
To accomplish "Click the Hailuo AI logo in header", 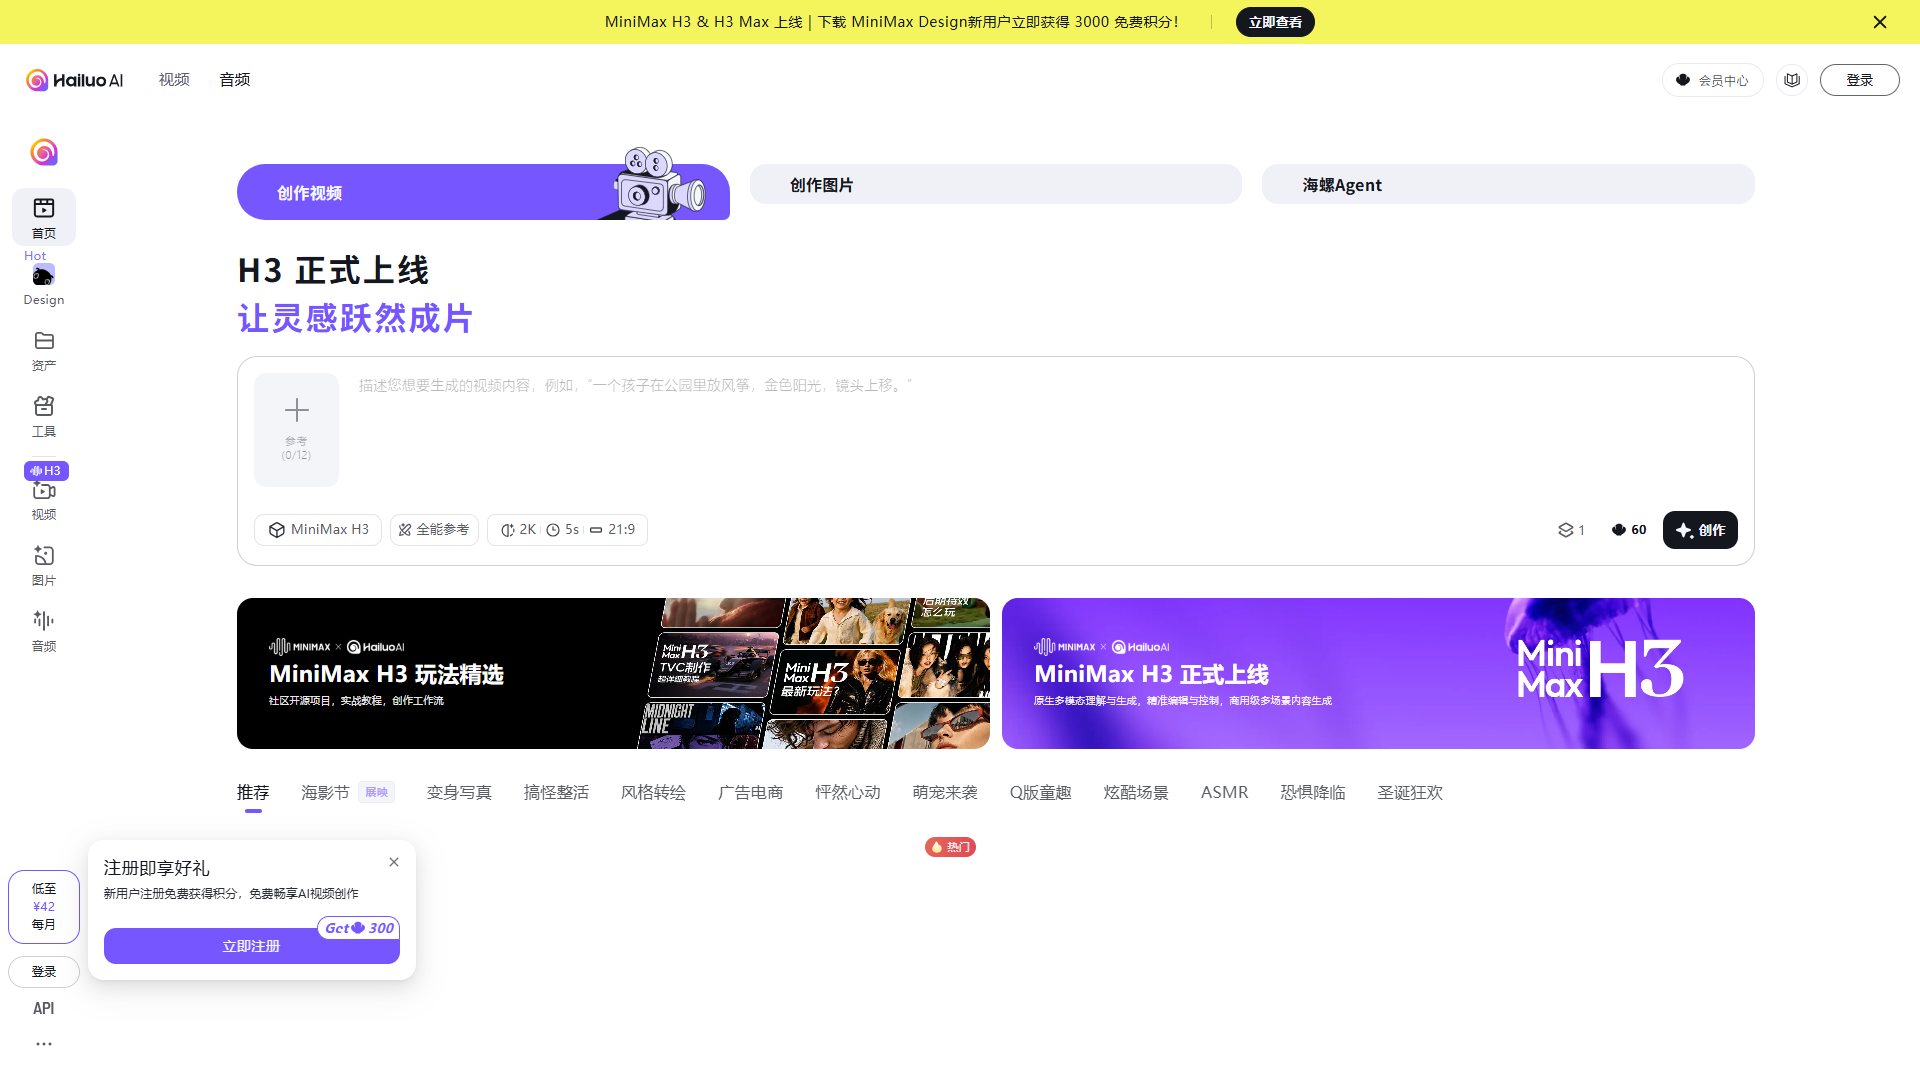I will [x=75, y=80].
